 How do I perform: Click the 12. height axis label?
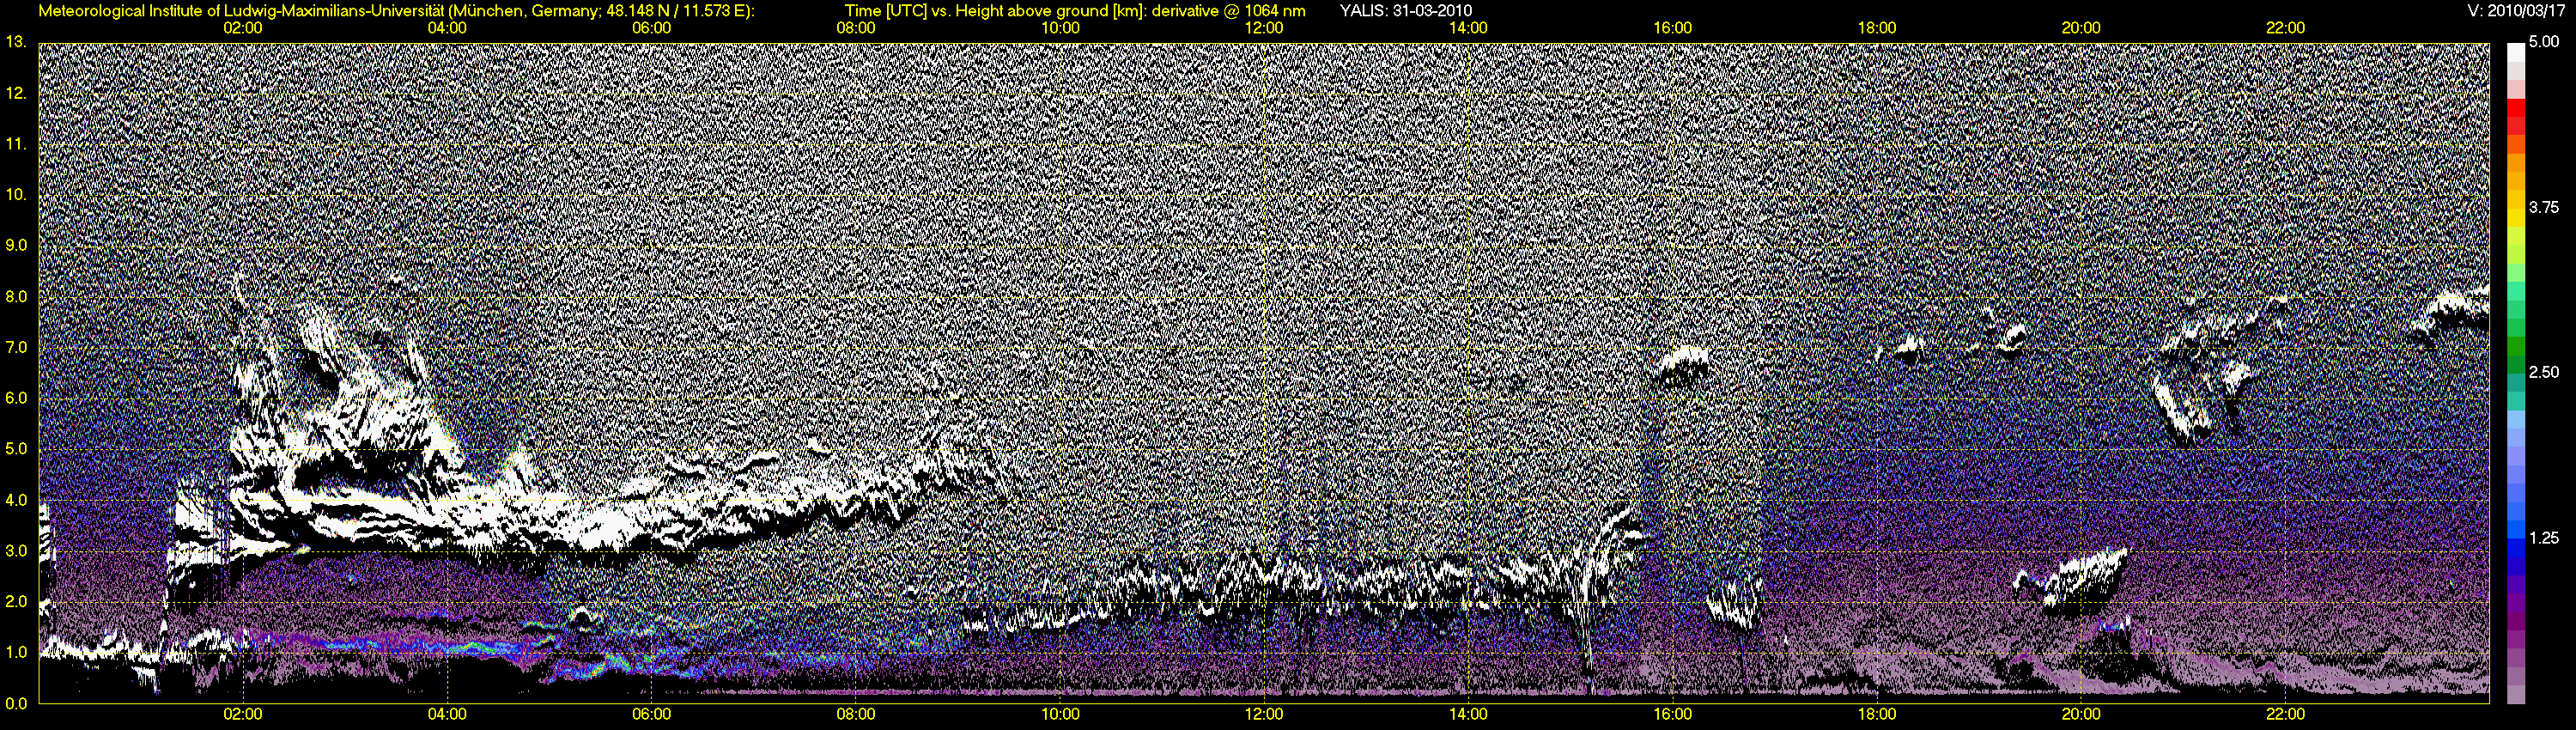(15, 93)
